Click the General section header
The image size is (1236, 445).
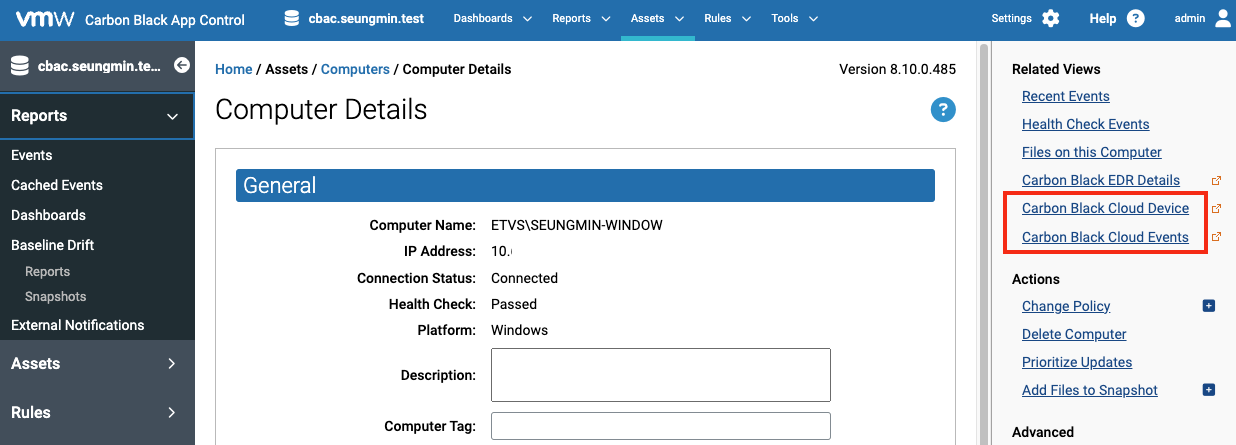(585, 185)
